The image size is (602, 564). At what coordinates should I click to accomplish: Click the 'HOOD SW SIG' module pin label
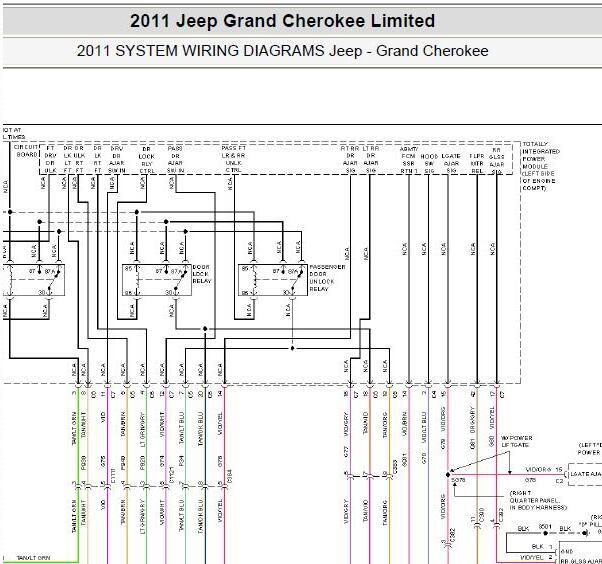[429, 164]
